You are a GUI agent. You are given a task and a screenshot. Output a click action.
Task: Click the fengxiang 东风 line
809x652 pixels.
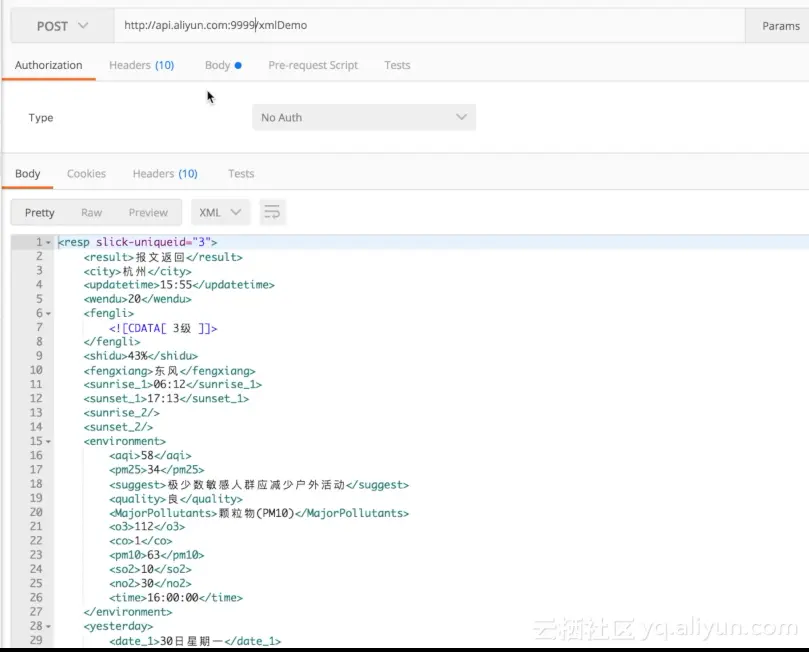click(169, 371)
